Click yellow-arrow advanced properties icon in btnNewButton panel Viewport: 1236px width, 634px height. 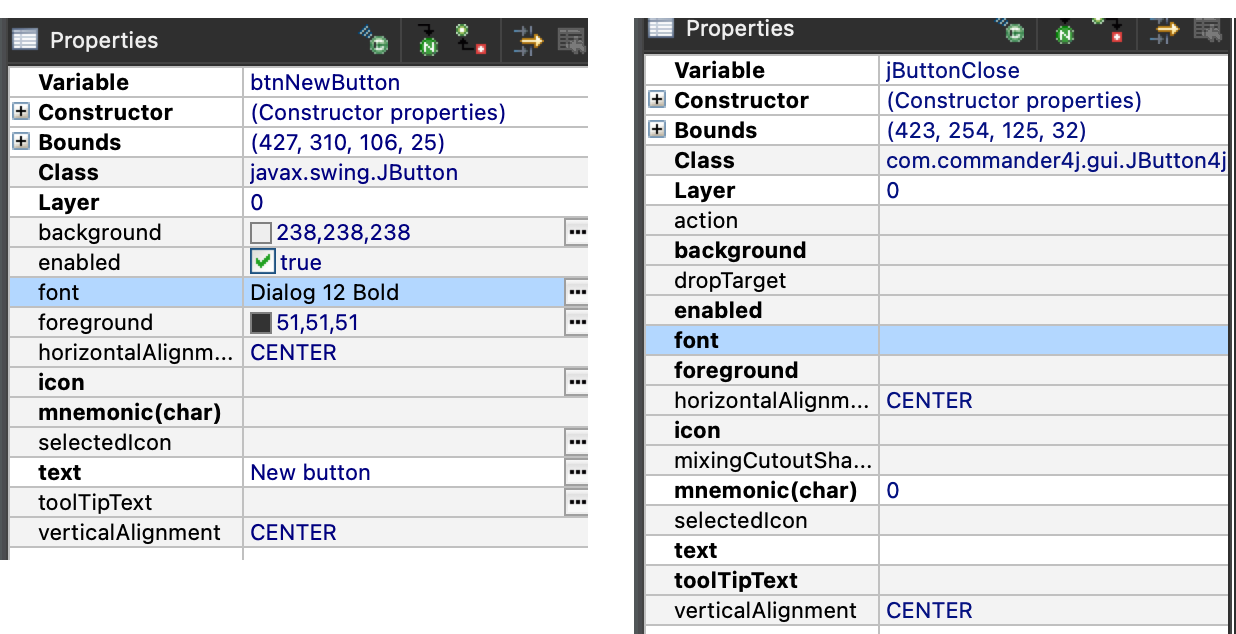pyautogui.click(x=528, y=41)
